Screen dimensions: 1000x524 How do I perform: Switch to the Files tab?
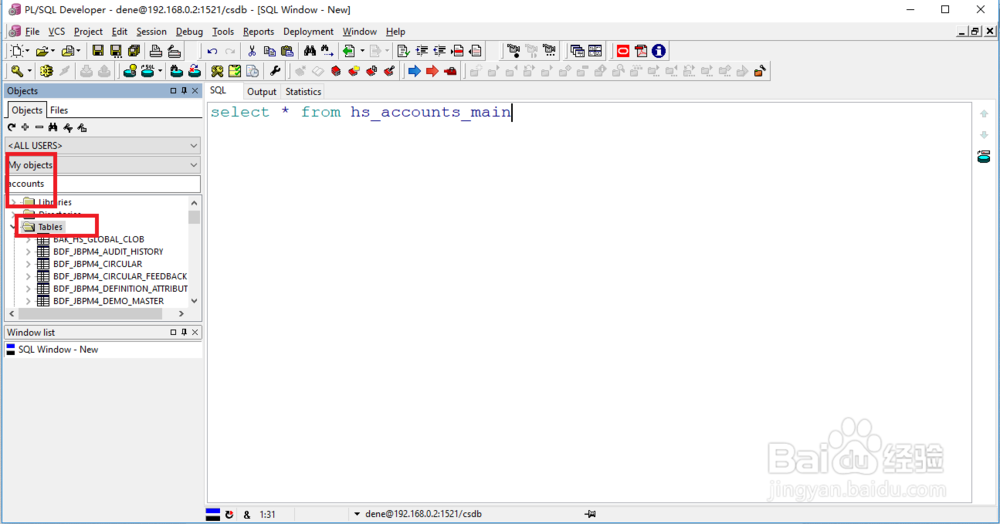point(59,110)
